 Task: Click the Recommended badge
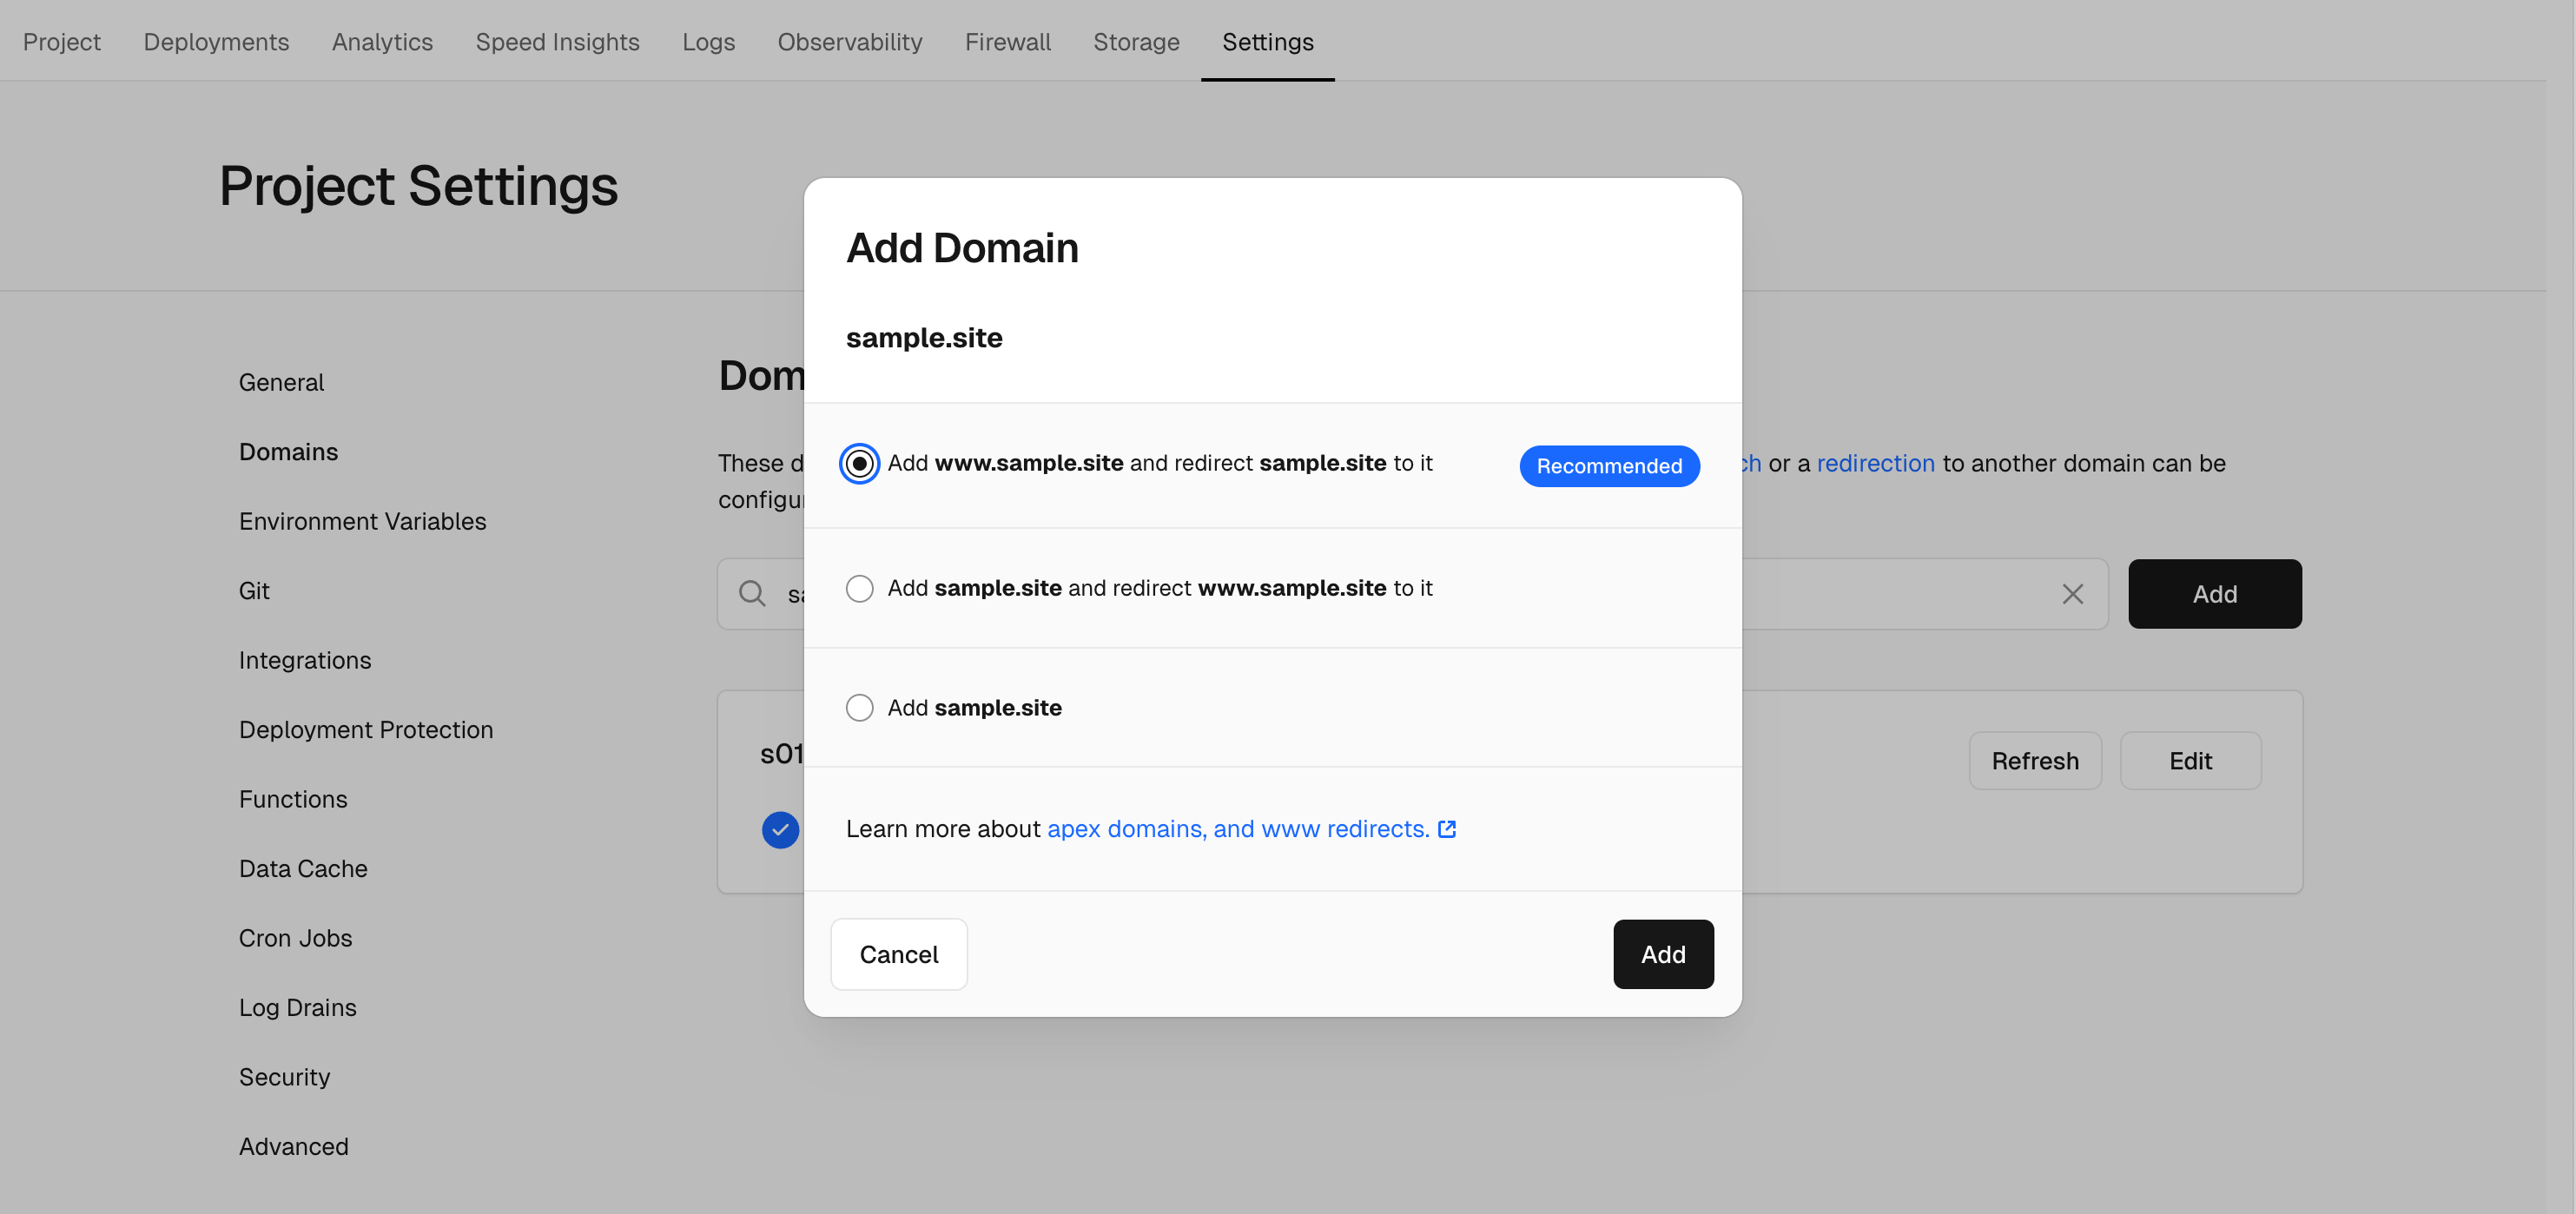1608,466
